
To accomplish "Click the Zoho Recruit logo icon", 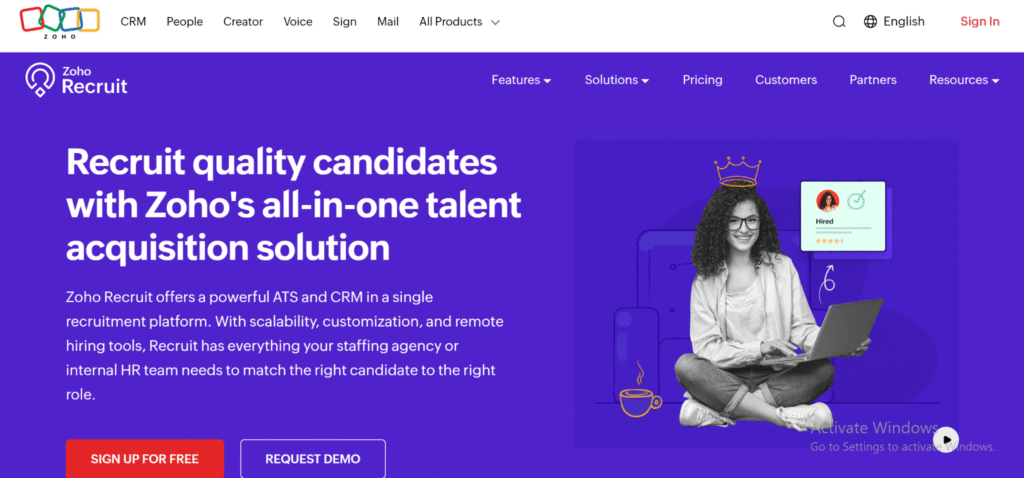I will pos(39,80).
